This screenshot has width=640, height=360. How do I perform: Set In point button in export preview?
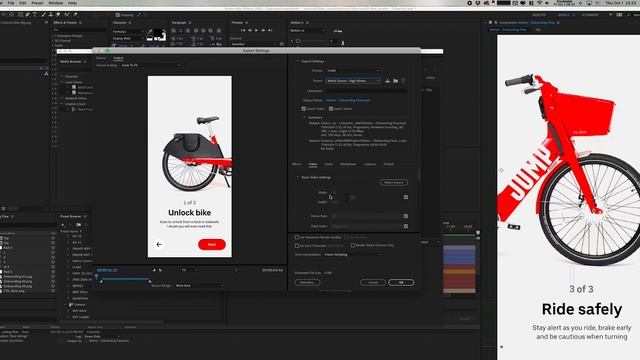pos(154,270)
